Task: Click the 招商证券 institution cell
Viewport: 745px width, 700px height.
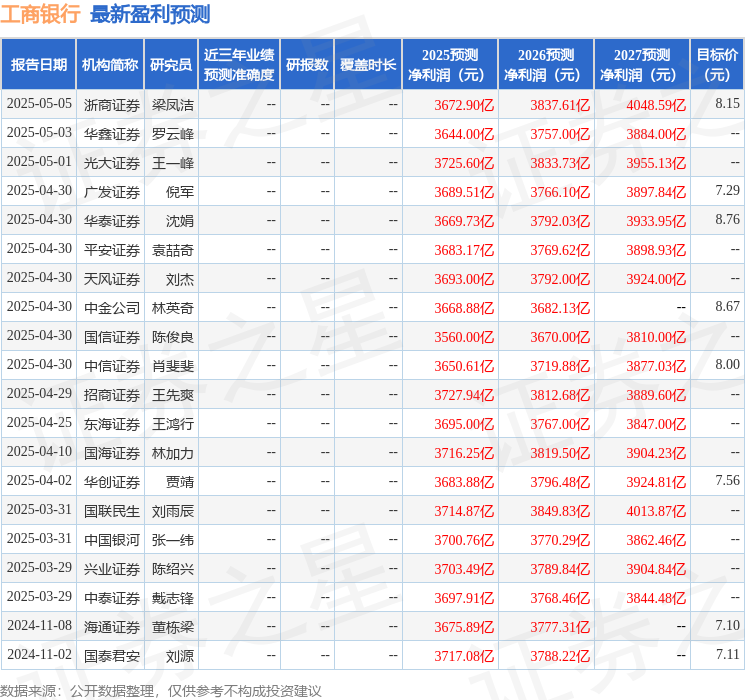Action: (x=112, y=395)
